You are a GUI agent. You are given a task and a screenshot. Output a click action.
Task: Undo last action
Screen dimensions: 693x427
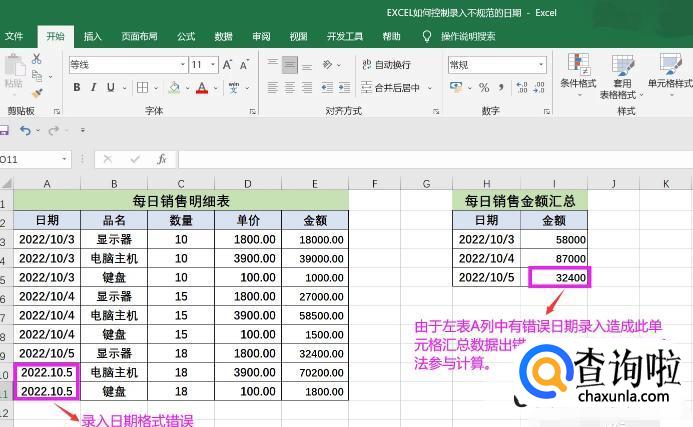[25, 130]
